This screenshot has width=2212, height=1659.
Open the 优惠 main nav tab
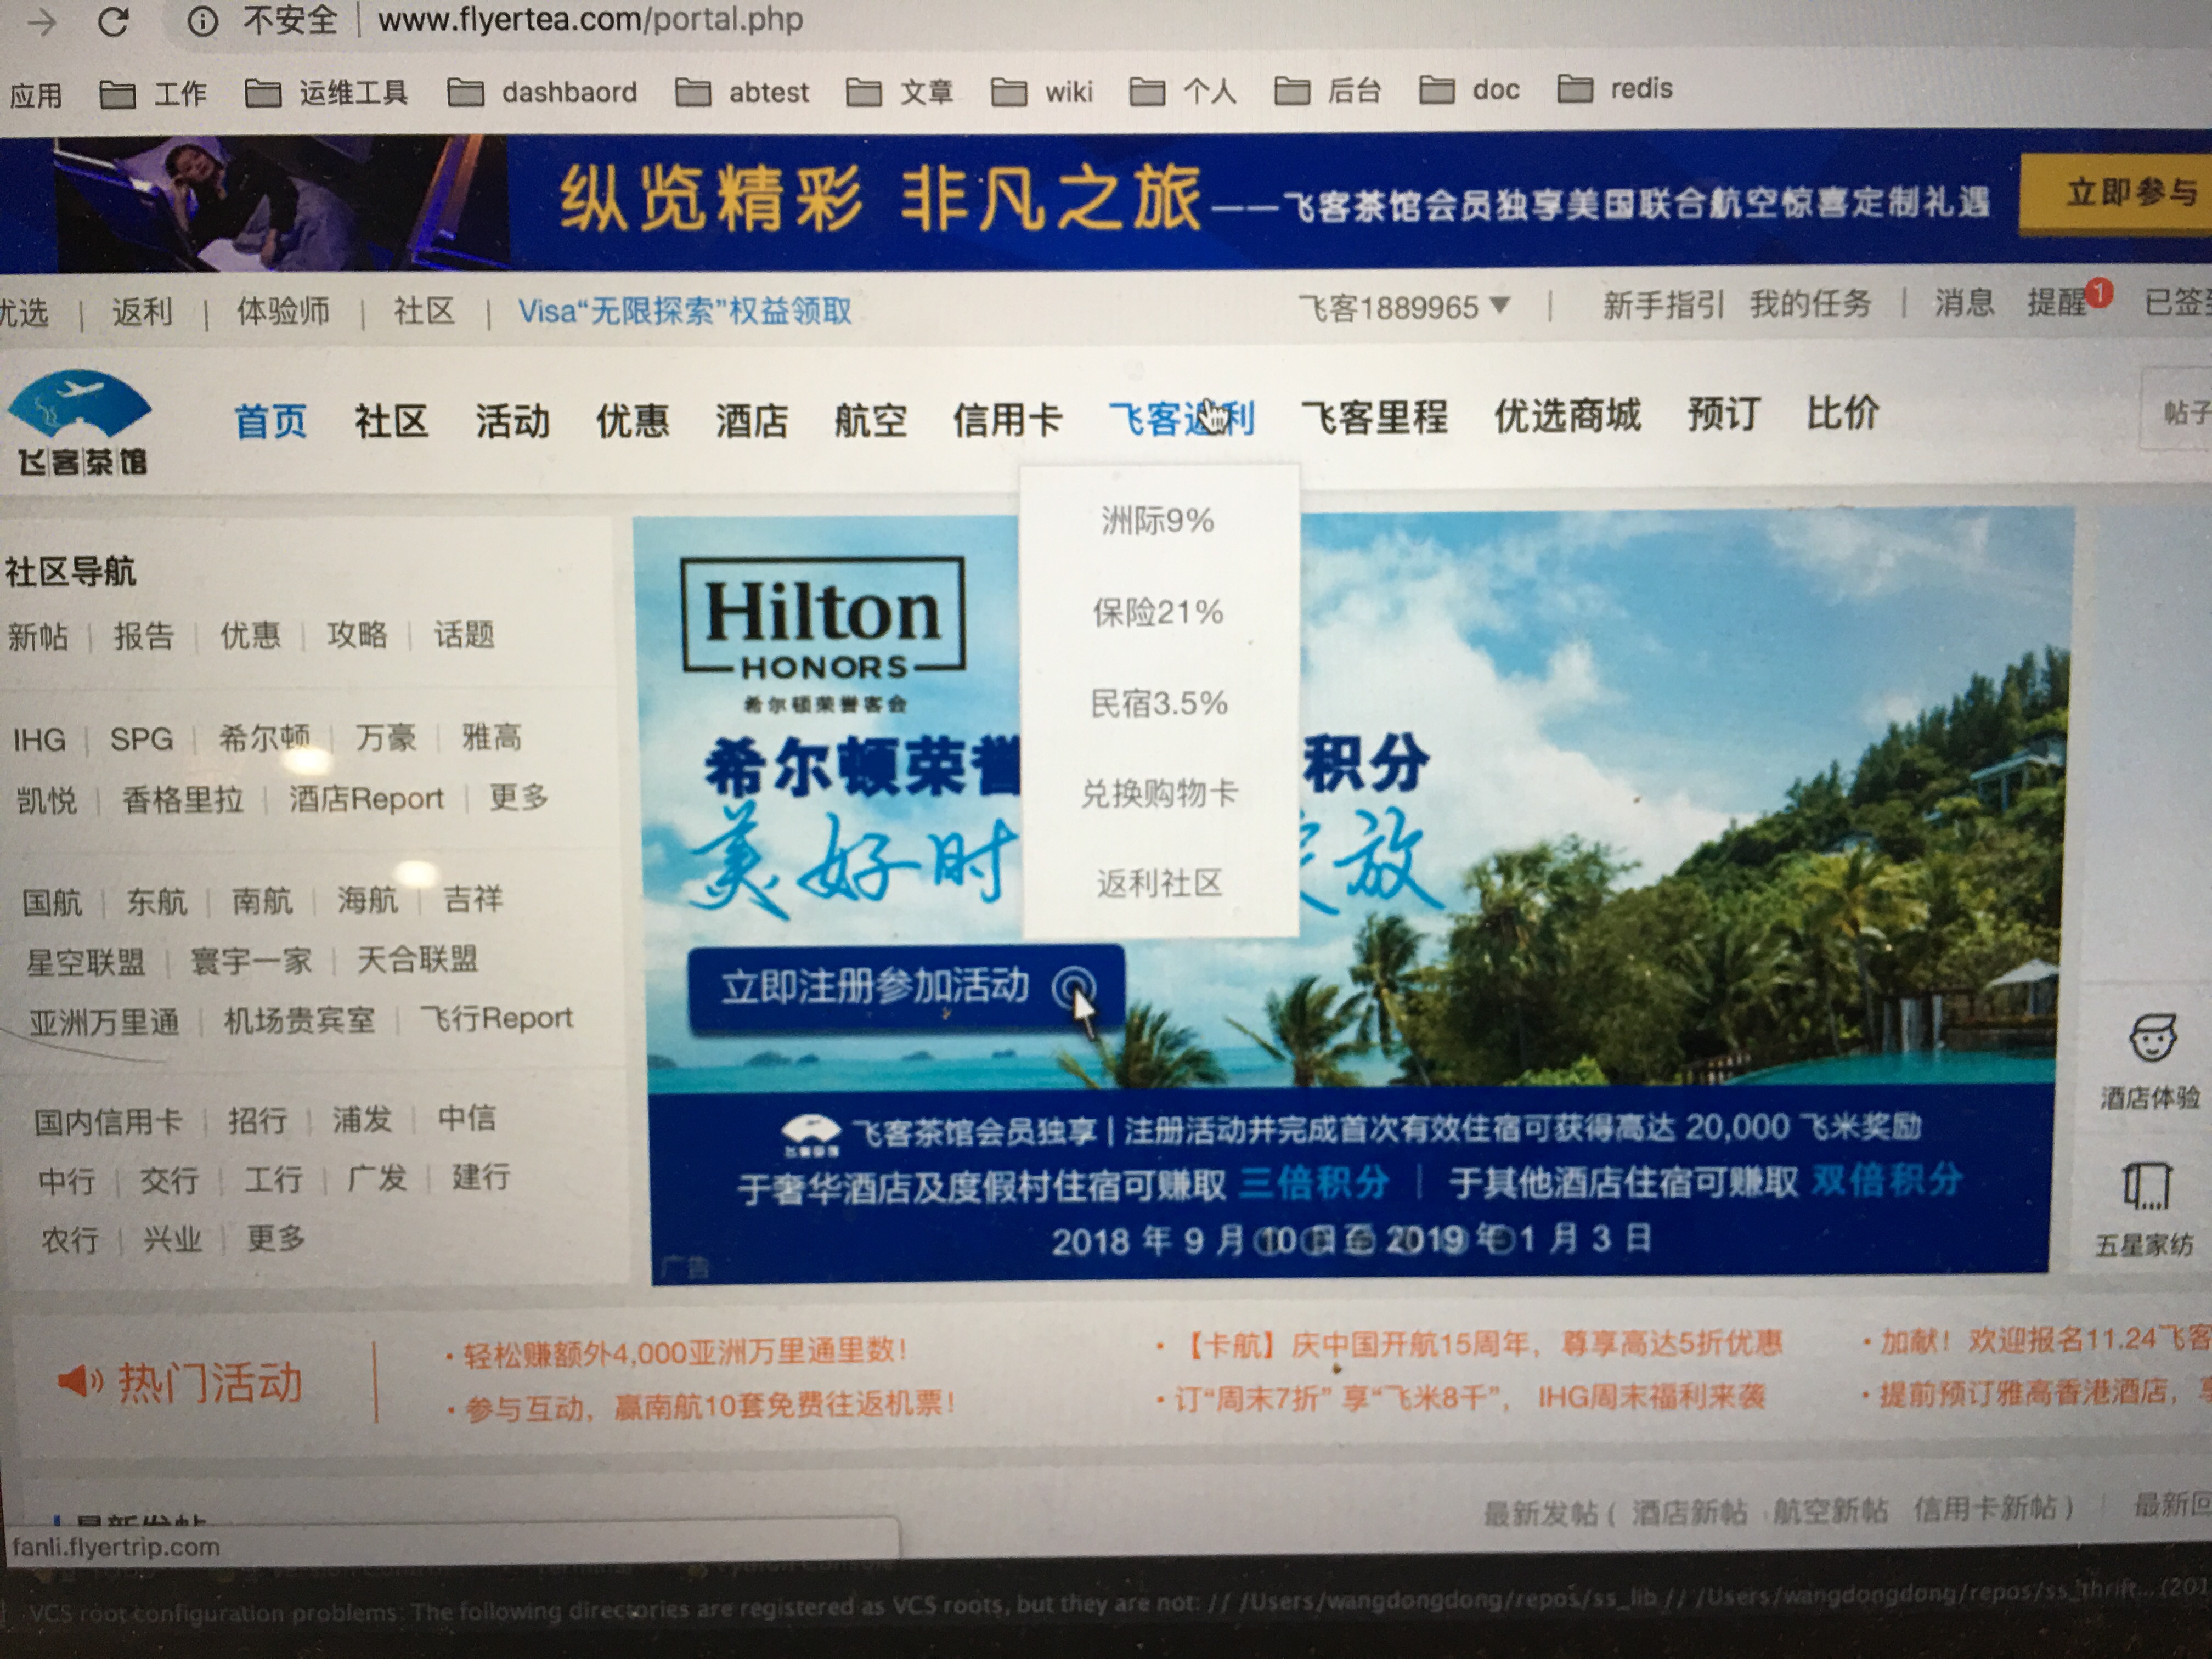(x=632, y=420)
